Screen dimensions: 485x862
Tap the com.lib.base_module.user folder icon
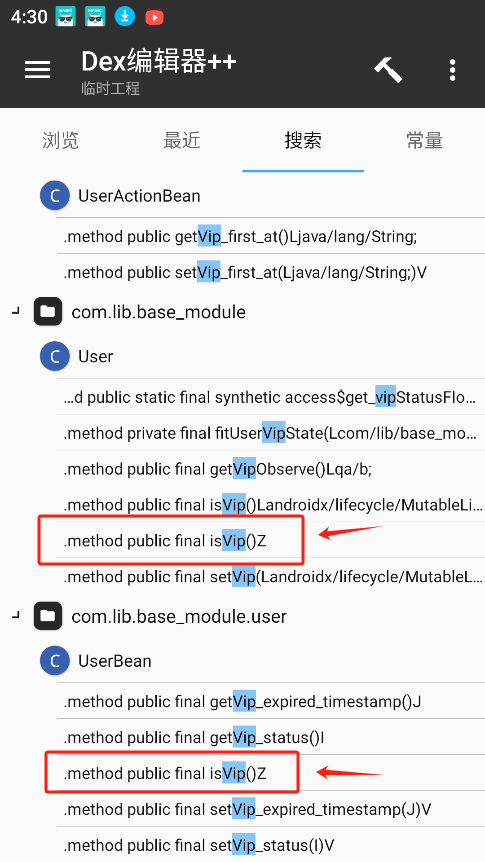point(48,616)
